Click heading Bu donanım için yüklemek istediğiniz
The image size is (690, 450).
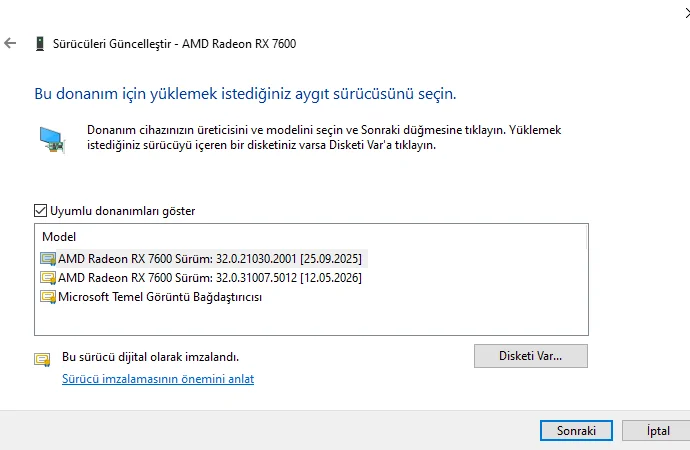pyautogui.click(x=245, y=94)
